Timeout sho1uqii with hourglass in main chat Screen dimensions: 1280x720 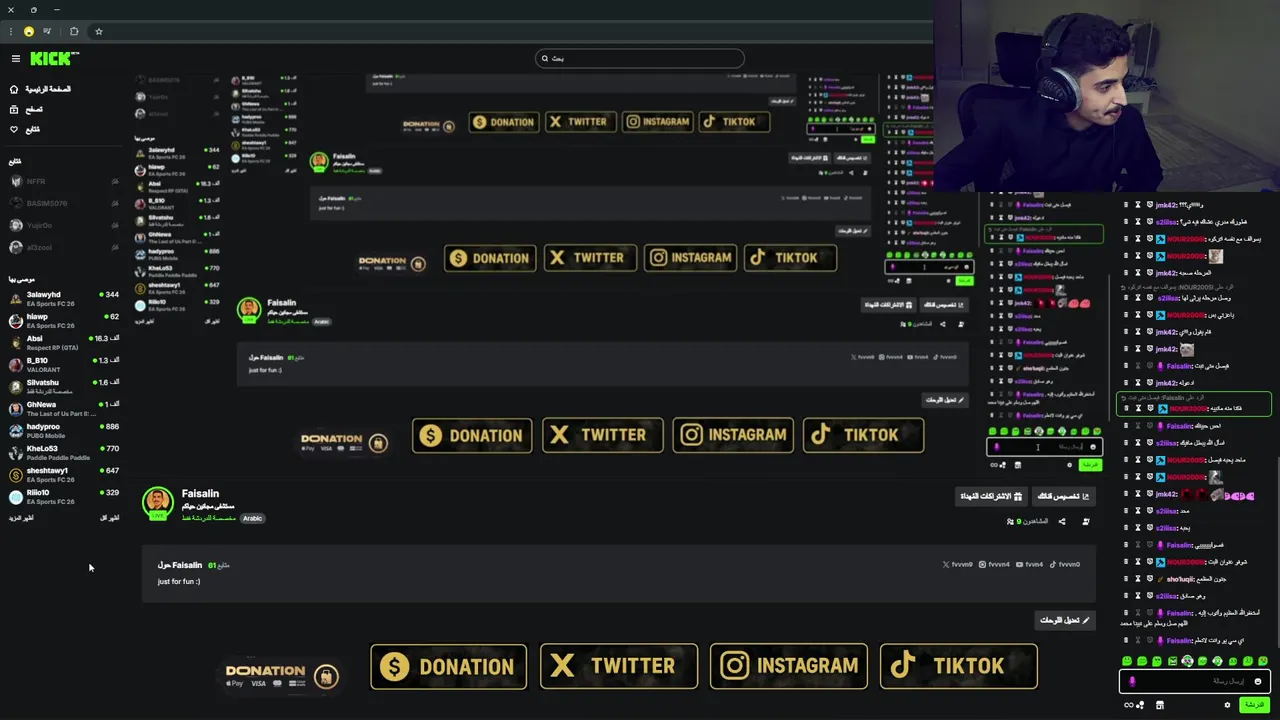pos(1137,579)
